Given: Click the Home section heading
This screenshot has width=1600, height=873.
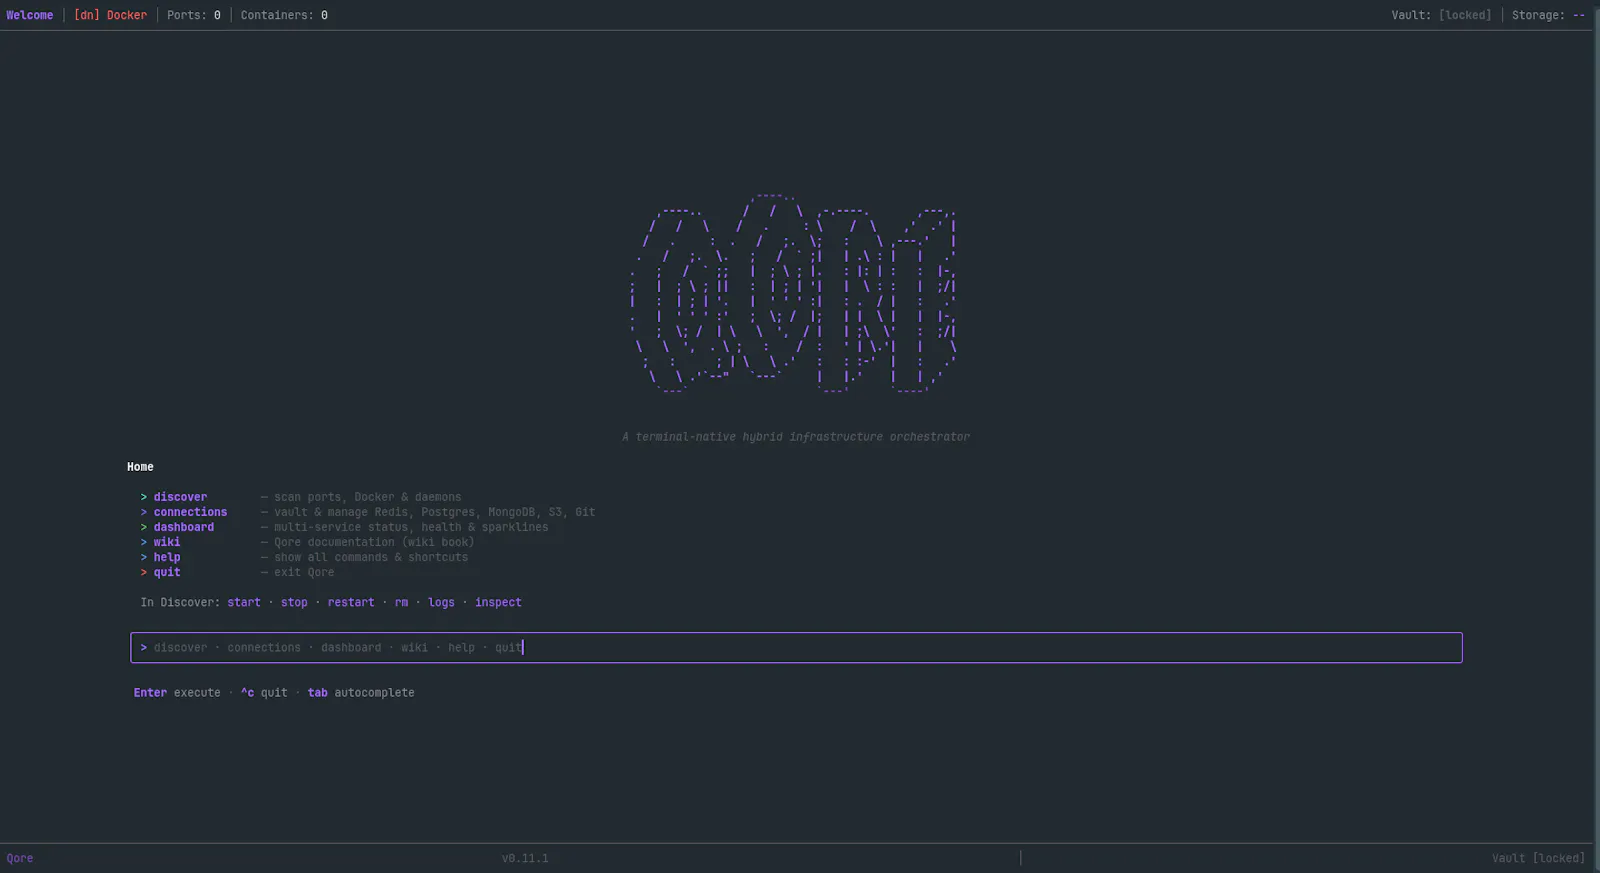Looking at the screenshot, I should 140,467.
